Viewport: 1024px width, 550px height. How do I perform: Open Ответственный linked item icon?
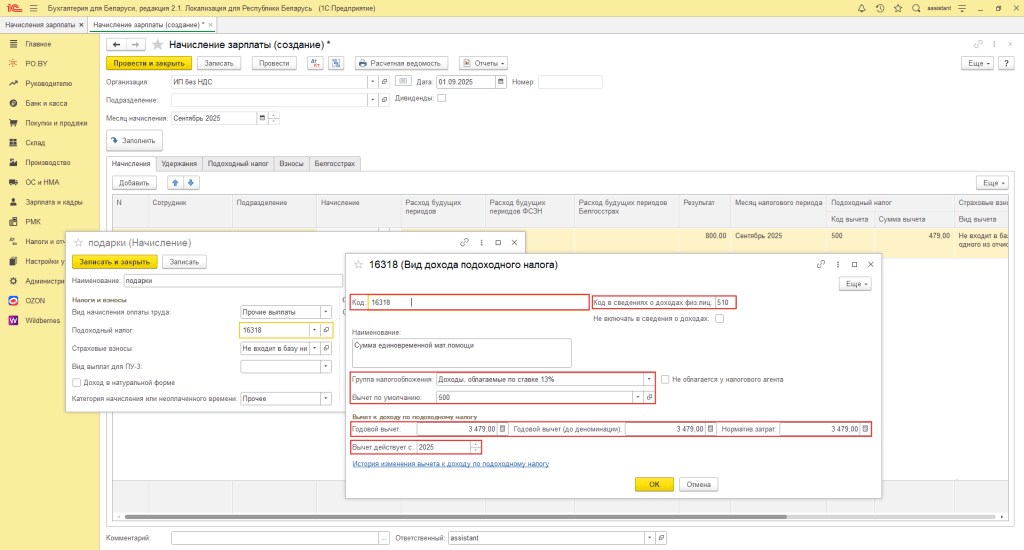coord(661,538)
